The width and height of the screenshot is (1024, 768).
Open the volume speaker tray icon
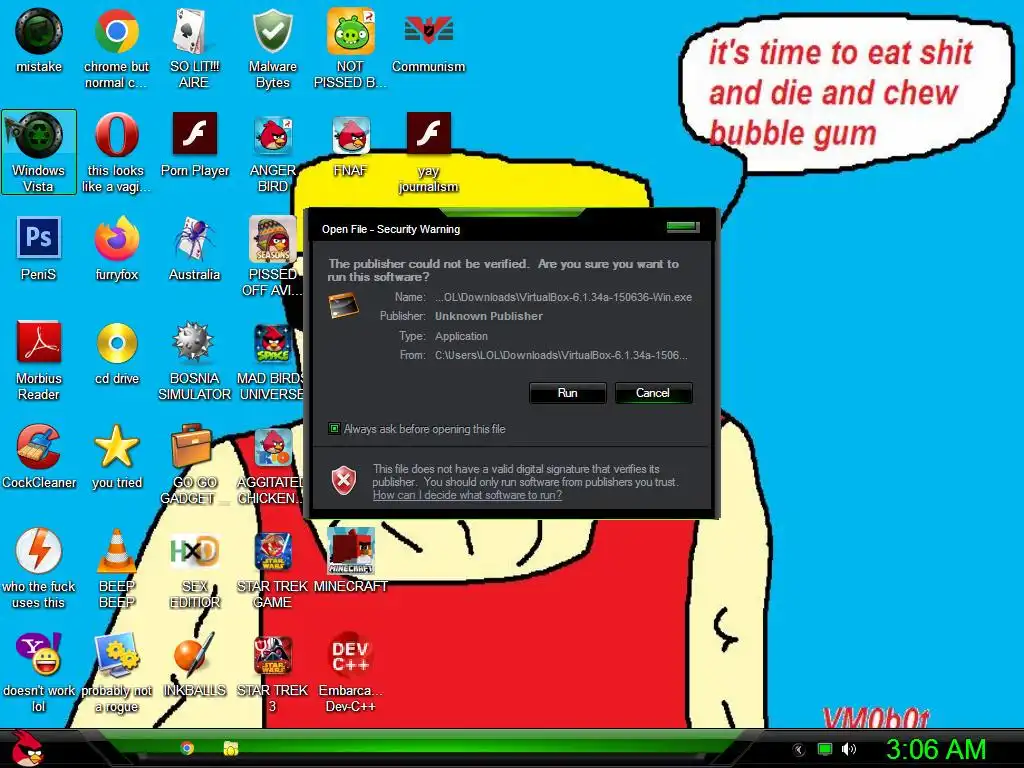click(x=848, y=749)
